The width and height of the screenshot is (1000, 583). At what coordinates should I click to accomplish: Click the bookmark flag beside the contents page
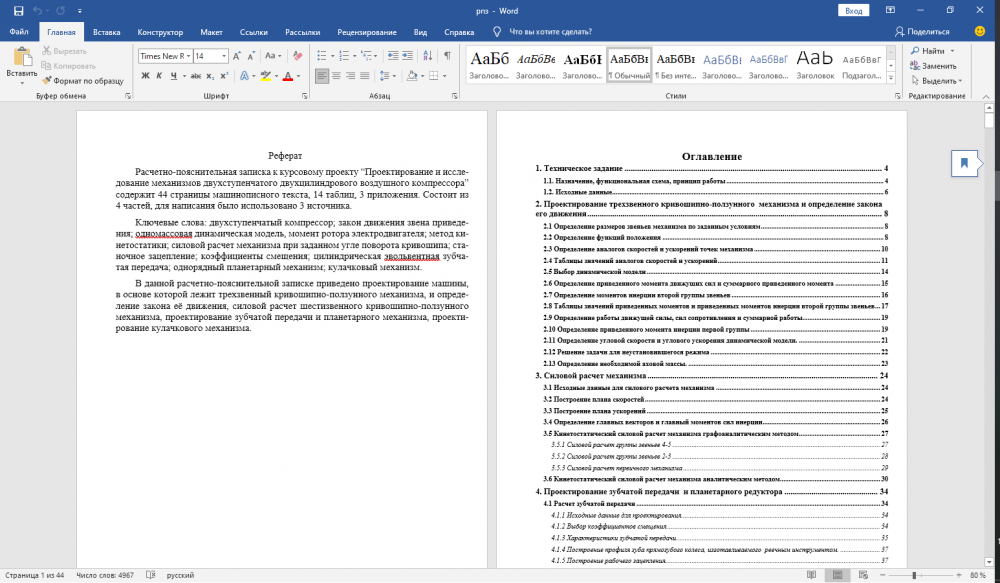[964, 163]
